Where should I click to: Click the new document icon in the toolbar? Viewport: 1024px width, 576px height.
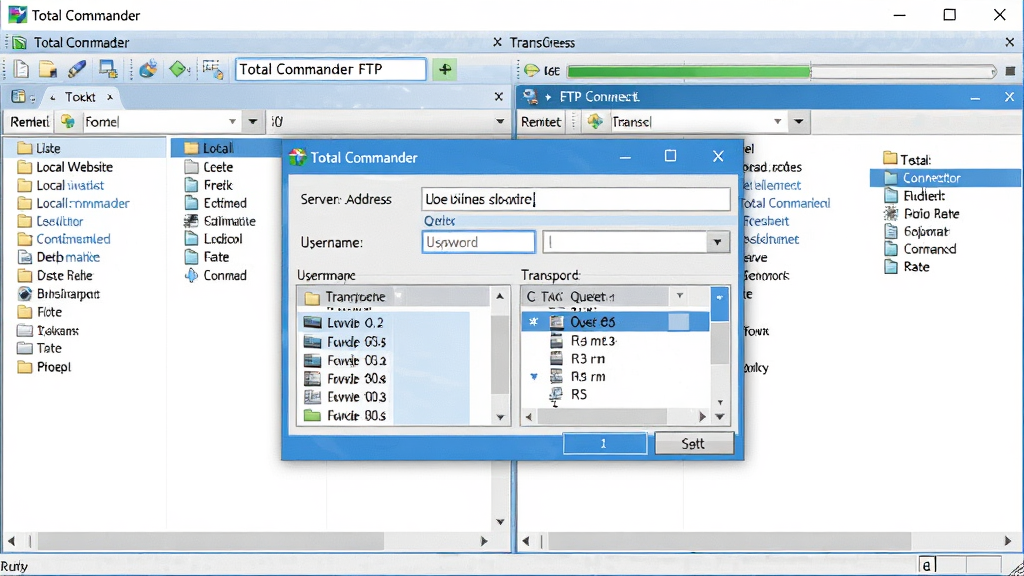click(21, 69)
